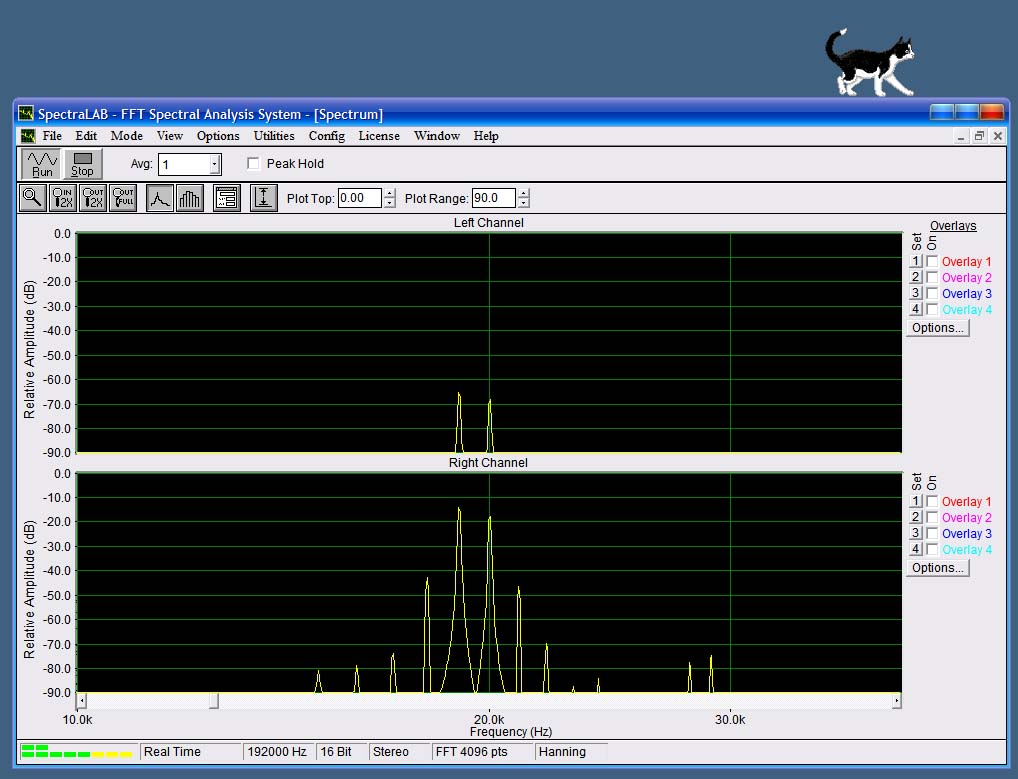Enable the Peak Hold checkbox
Viewport: 1018px width, 779px height.
(x=254, y=164)
